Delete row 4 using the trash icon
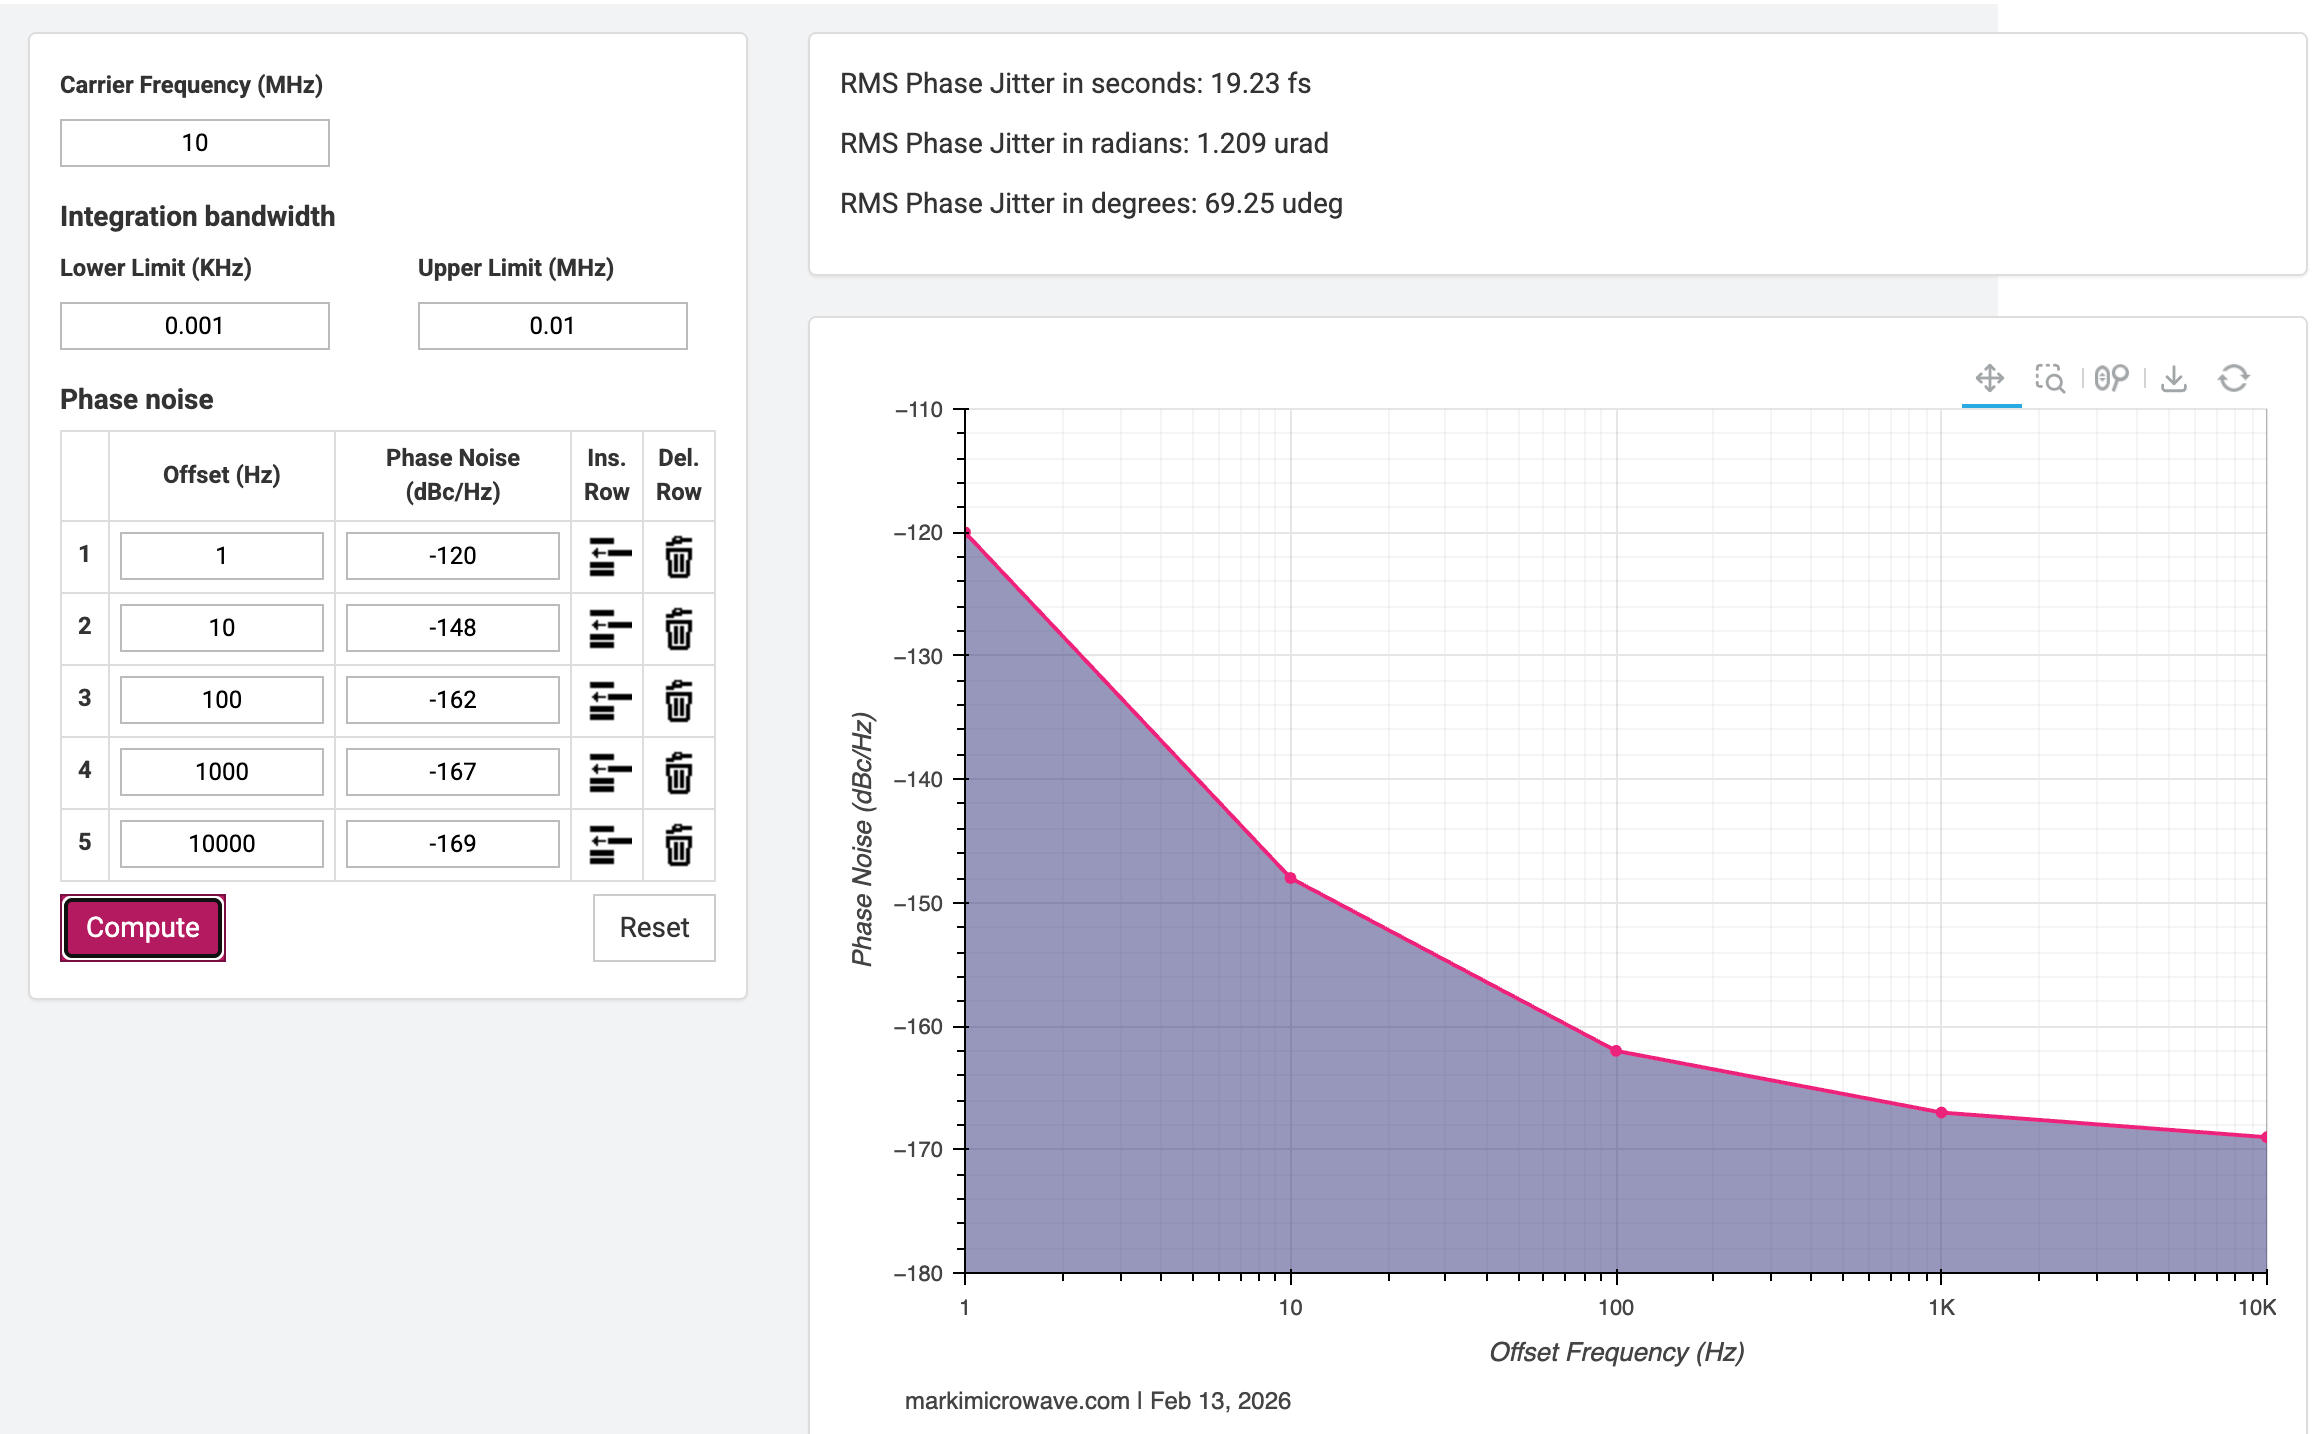The height and width of the screenshot is (1434, 2324). [x=679, y=773]
